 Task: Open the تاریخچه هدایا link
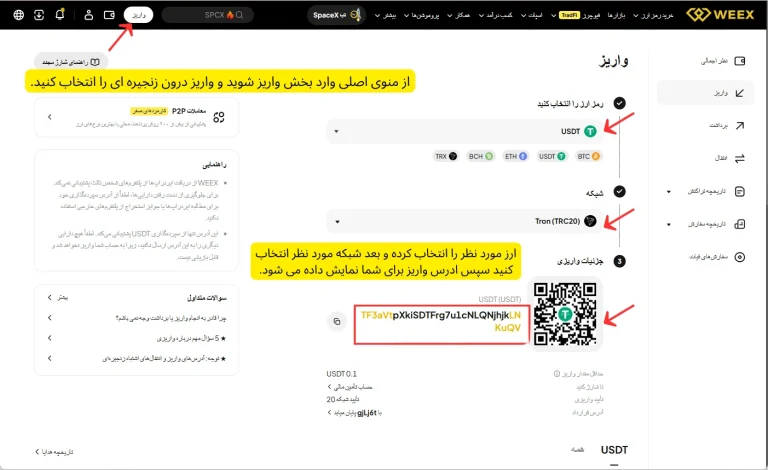[54, 451]
